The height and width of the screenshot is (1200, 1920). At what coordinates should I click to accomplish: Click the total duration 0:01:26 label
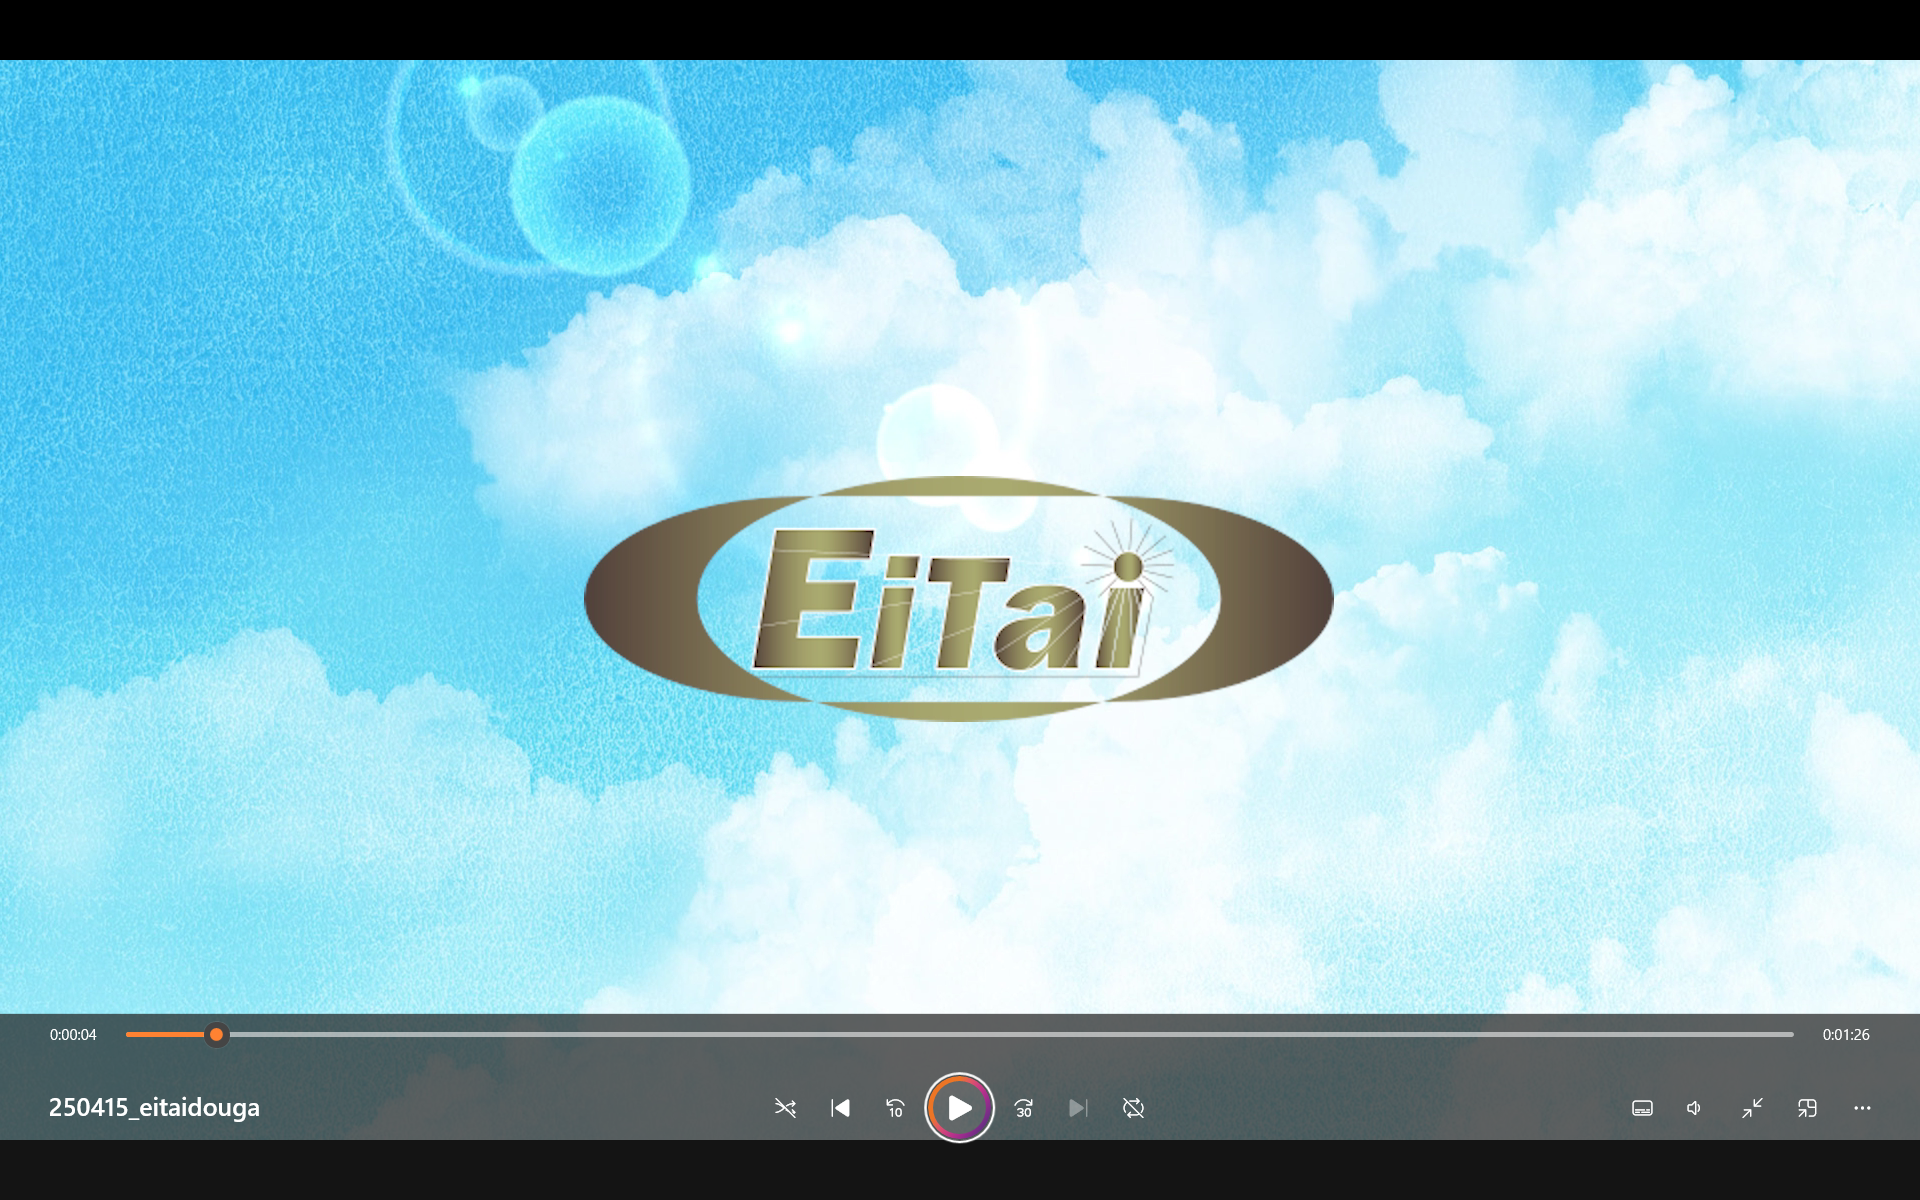click(x=1845, y=1035)
